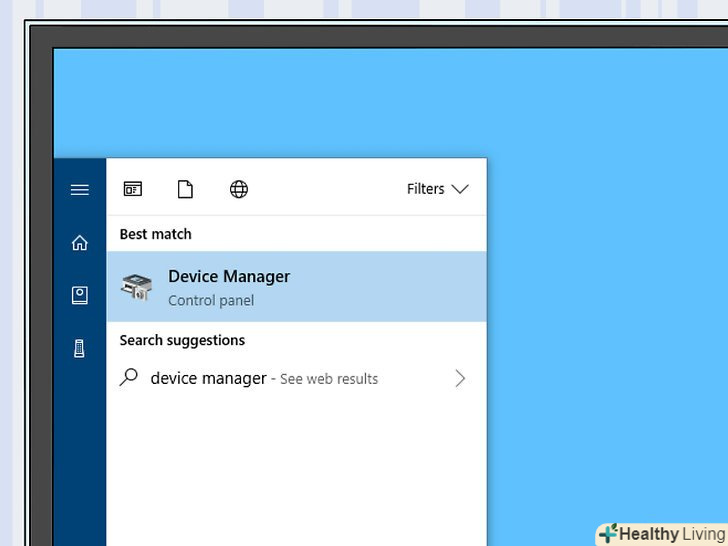Filter results by Web globe icon

[239, 189]
